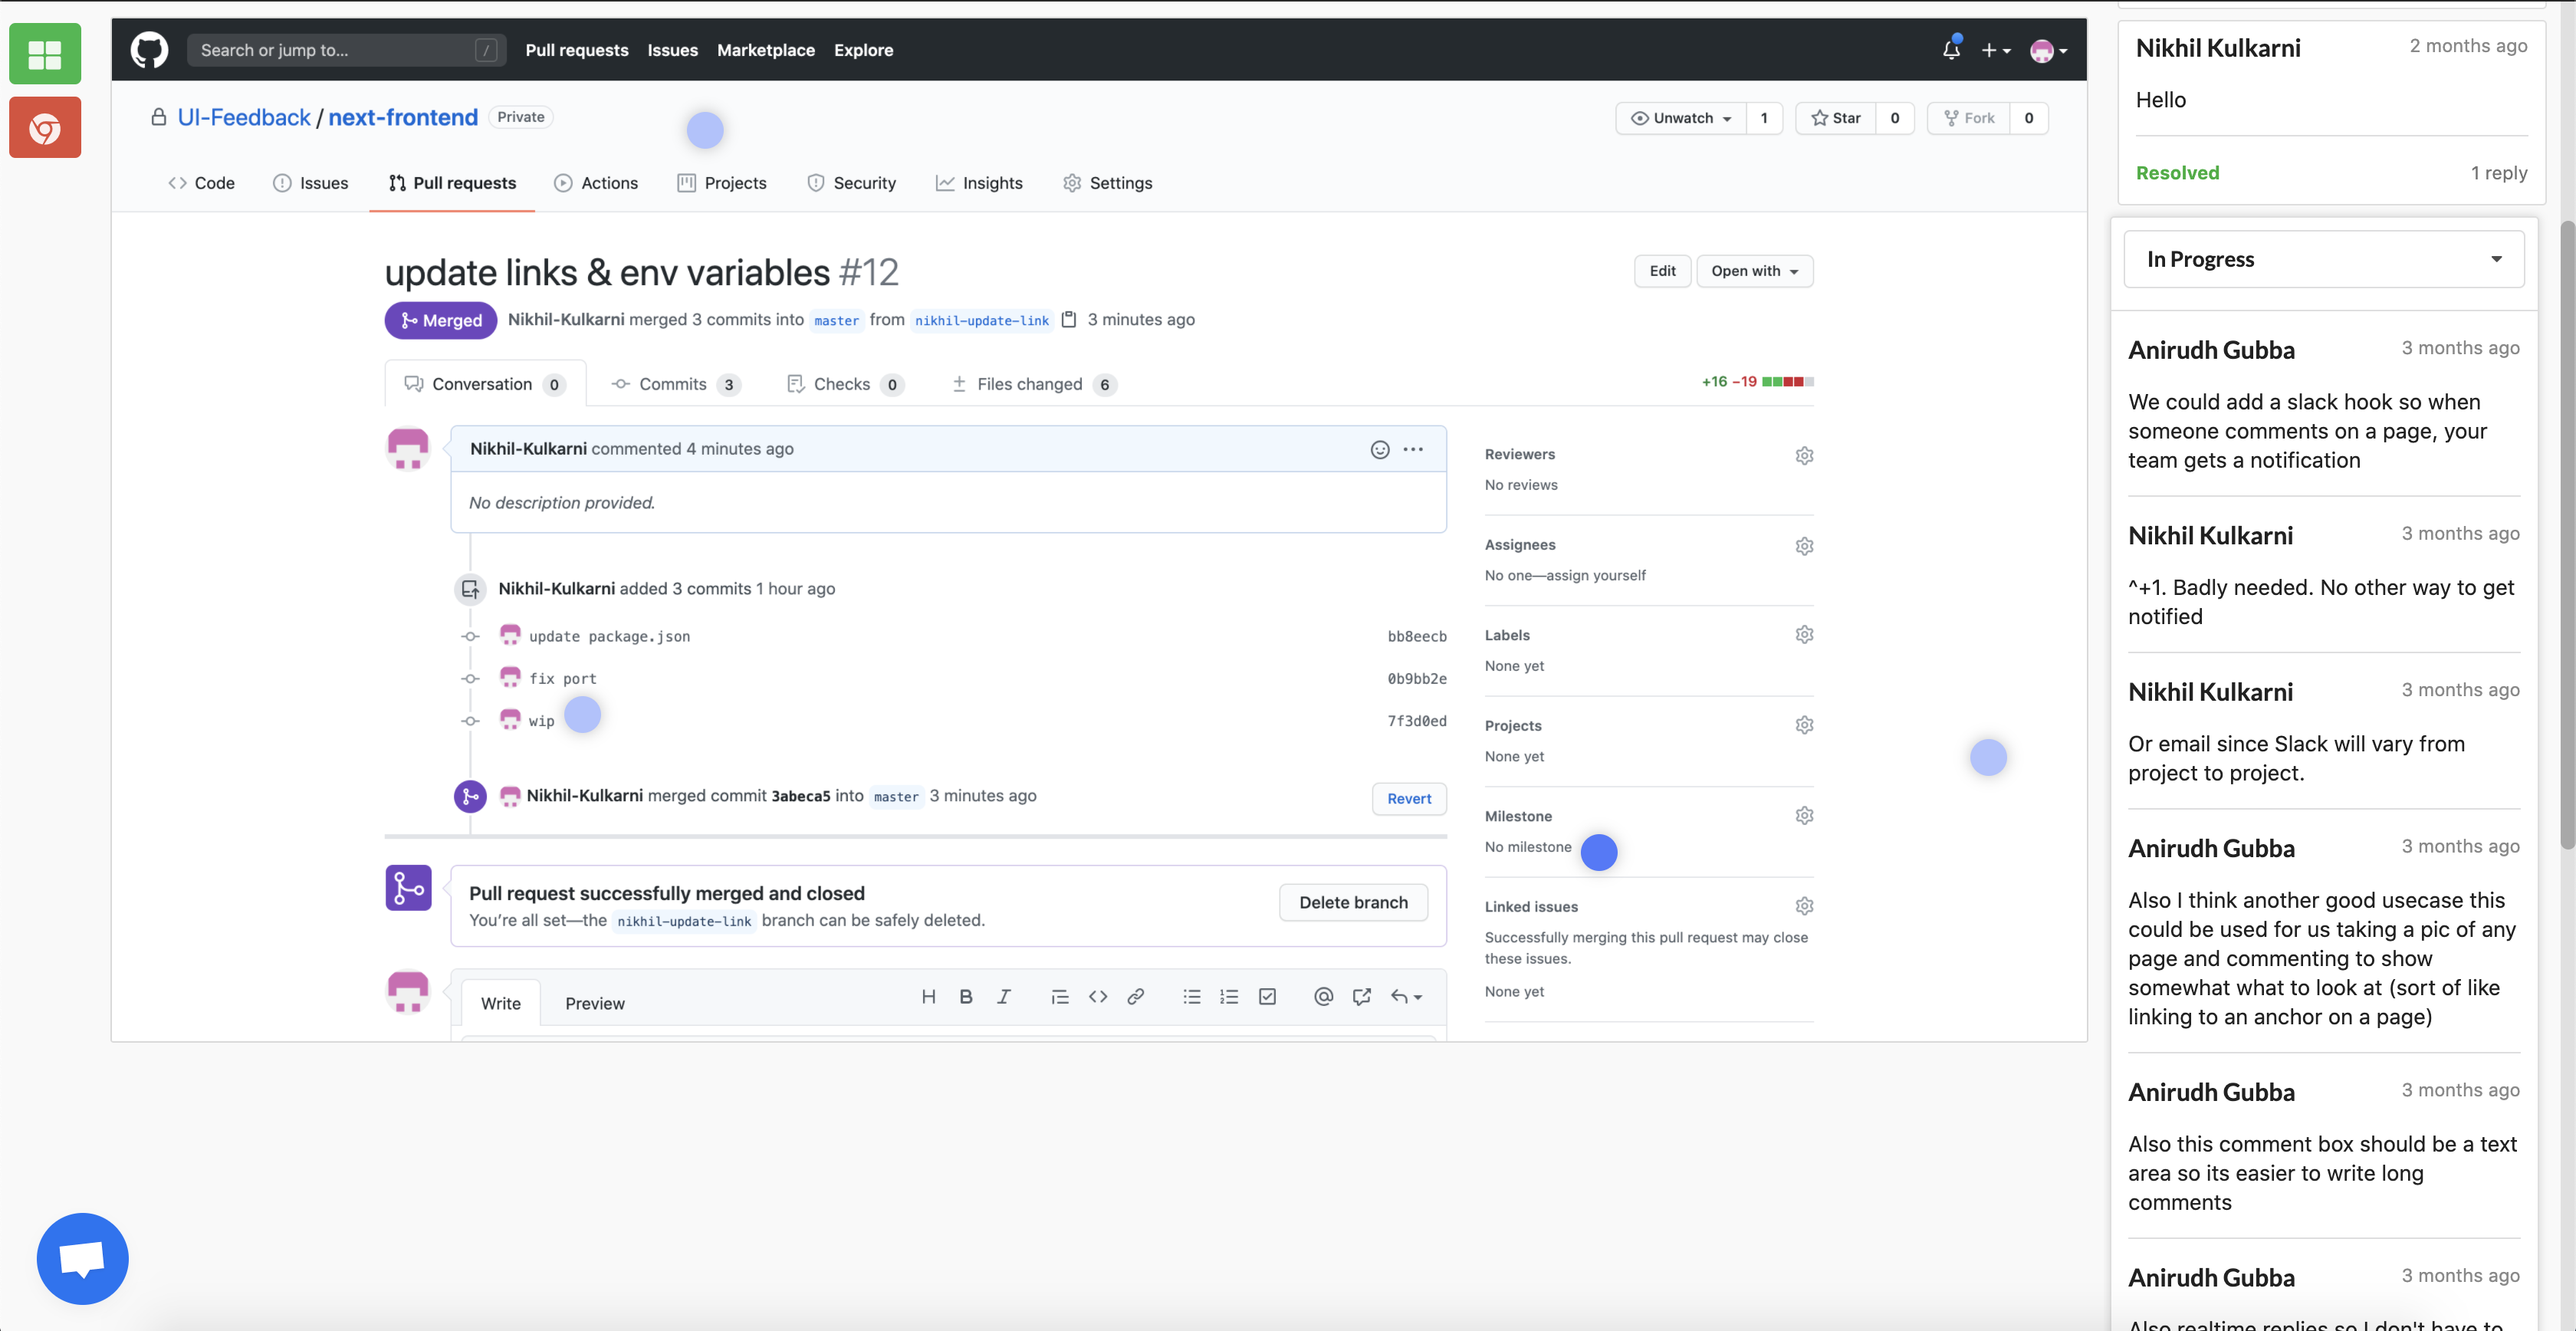Expand the plus create-new menu
Screen dimensions: 2576x1331
point(1995,50)
